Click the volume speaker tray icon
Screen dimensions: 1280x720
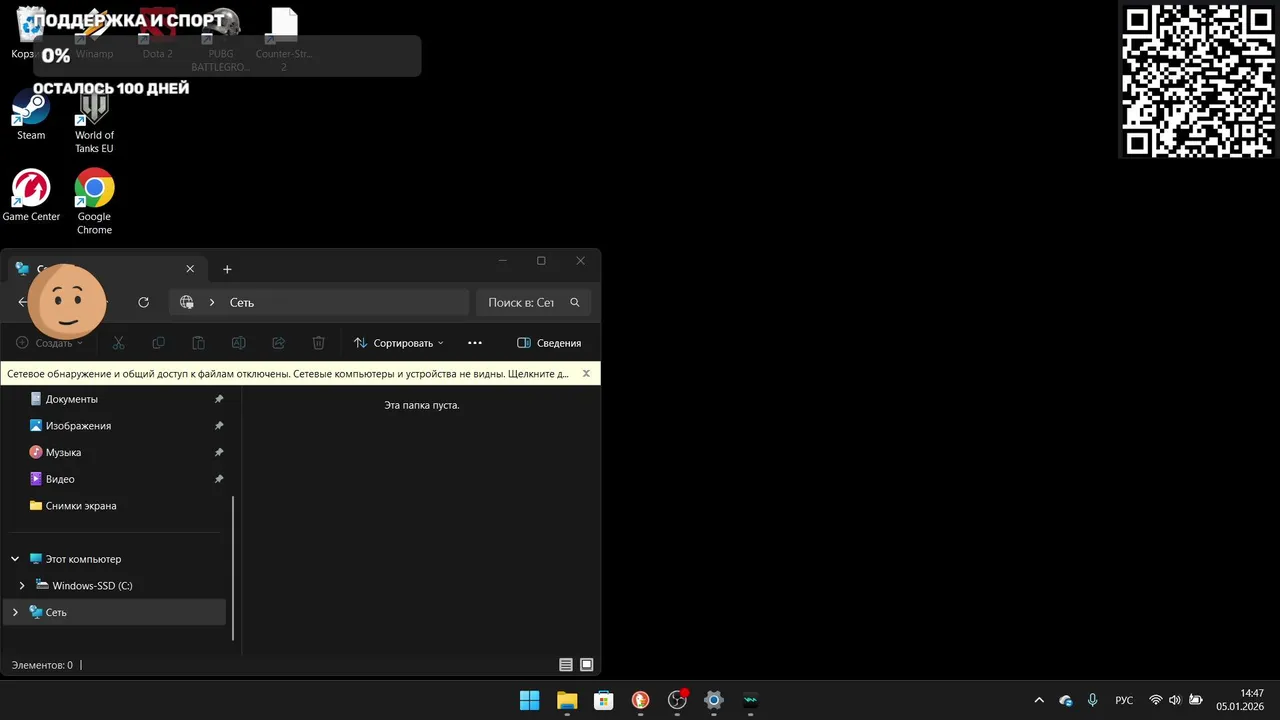tap(1174, 700)
